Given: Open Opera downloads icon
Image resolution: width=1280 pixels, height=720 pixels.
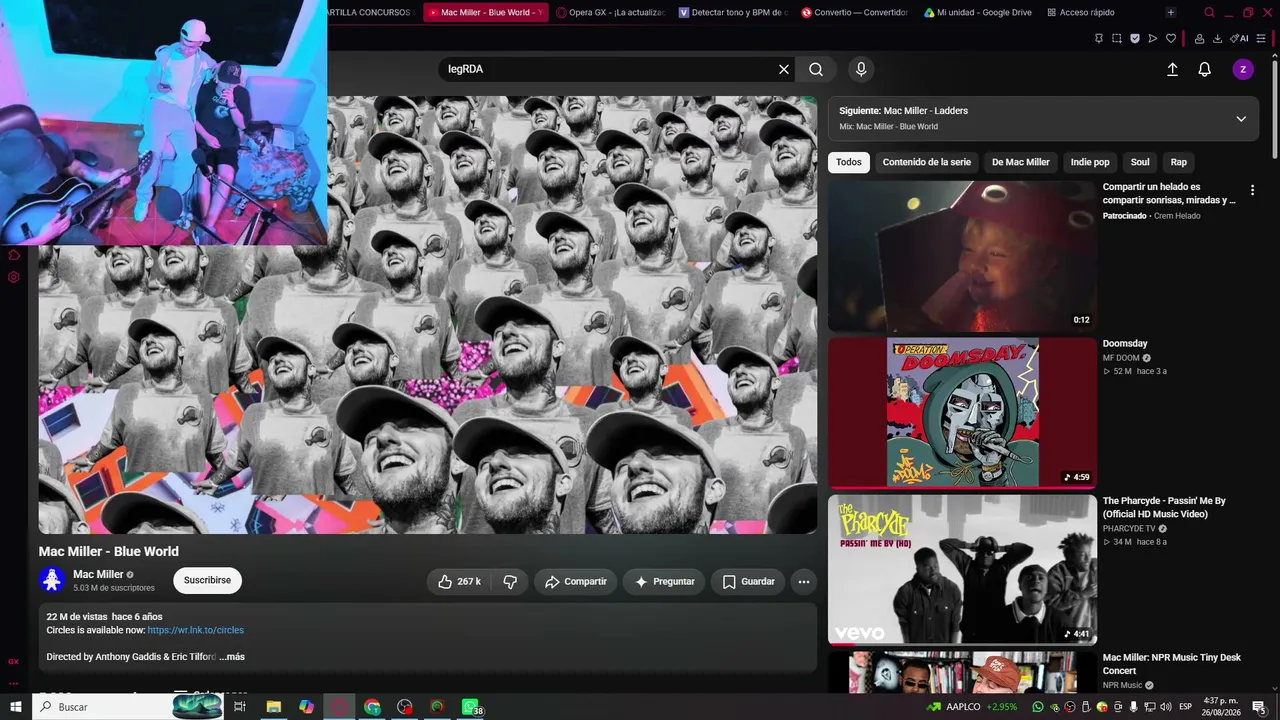Looking at the screenshot, I should point(1217,38).
